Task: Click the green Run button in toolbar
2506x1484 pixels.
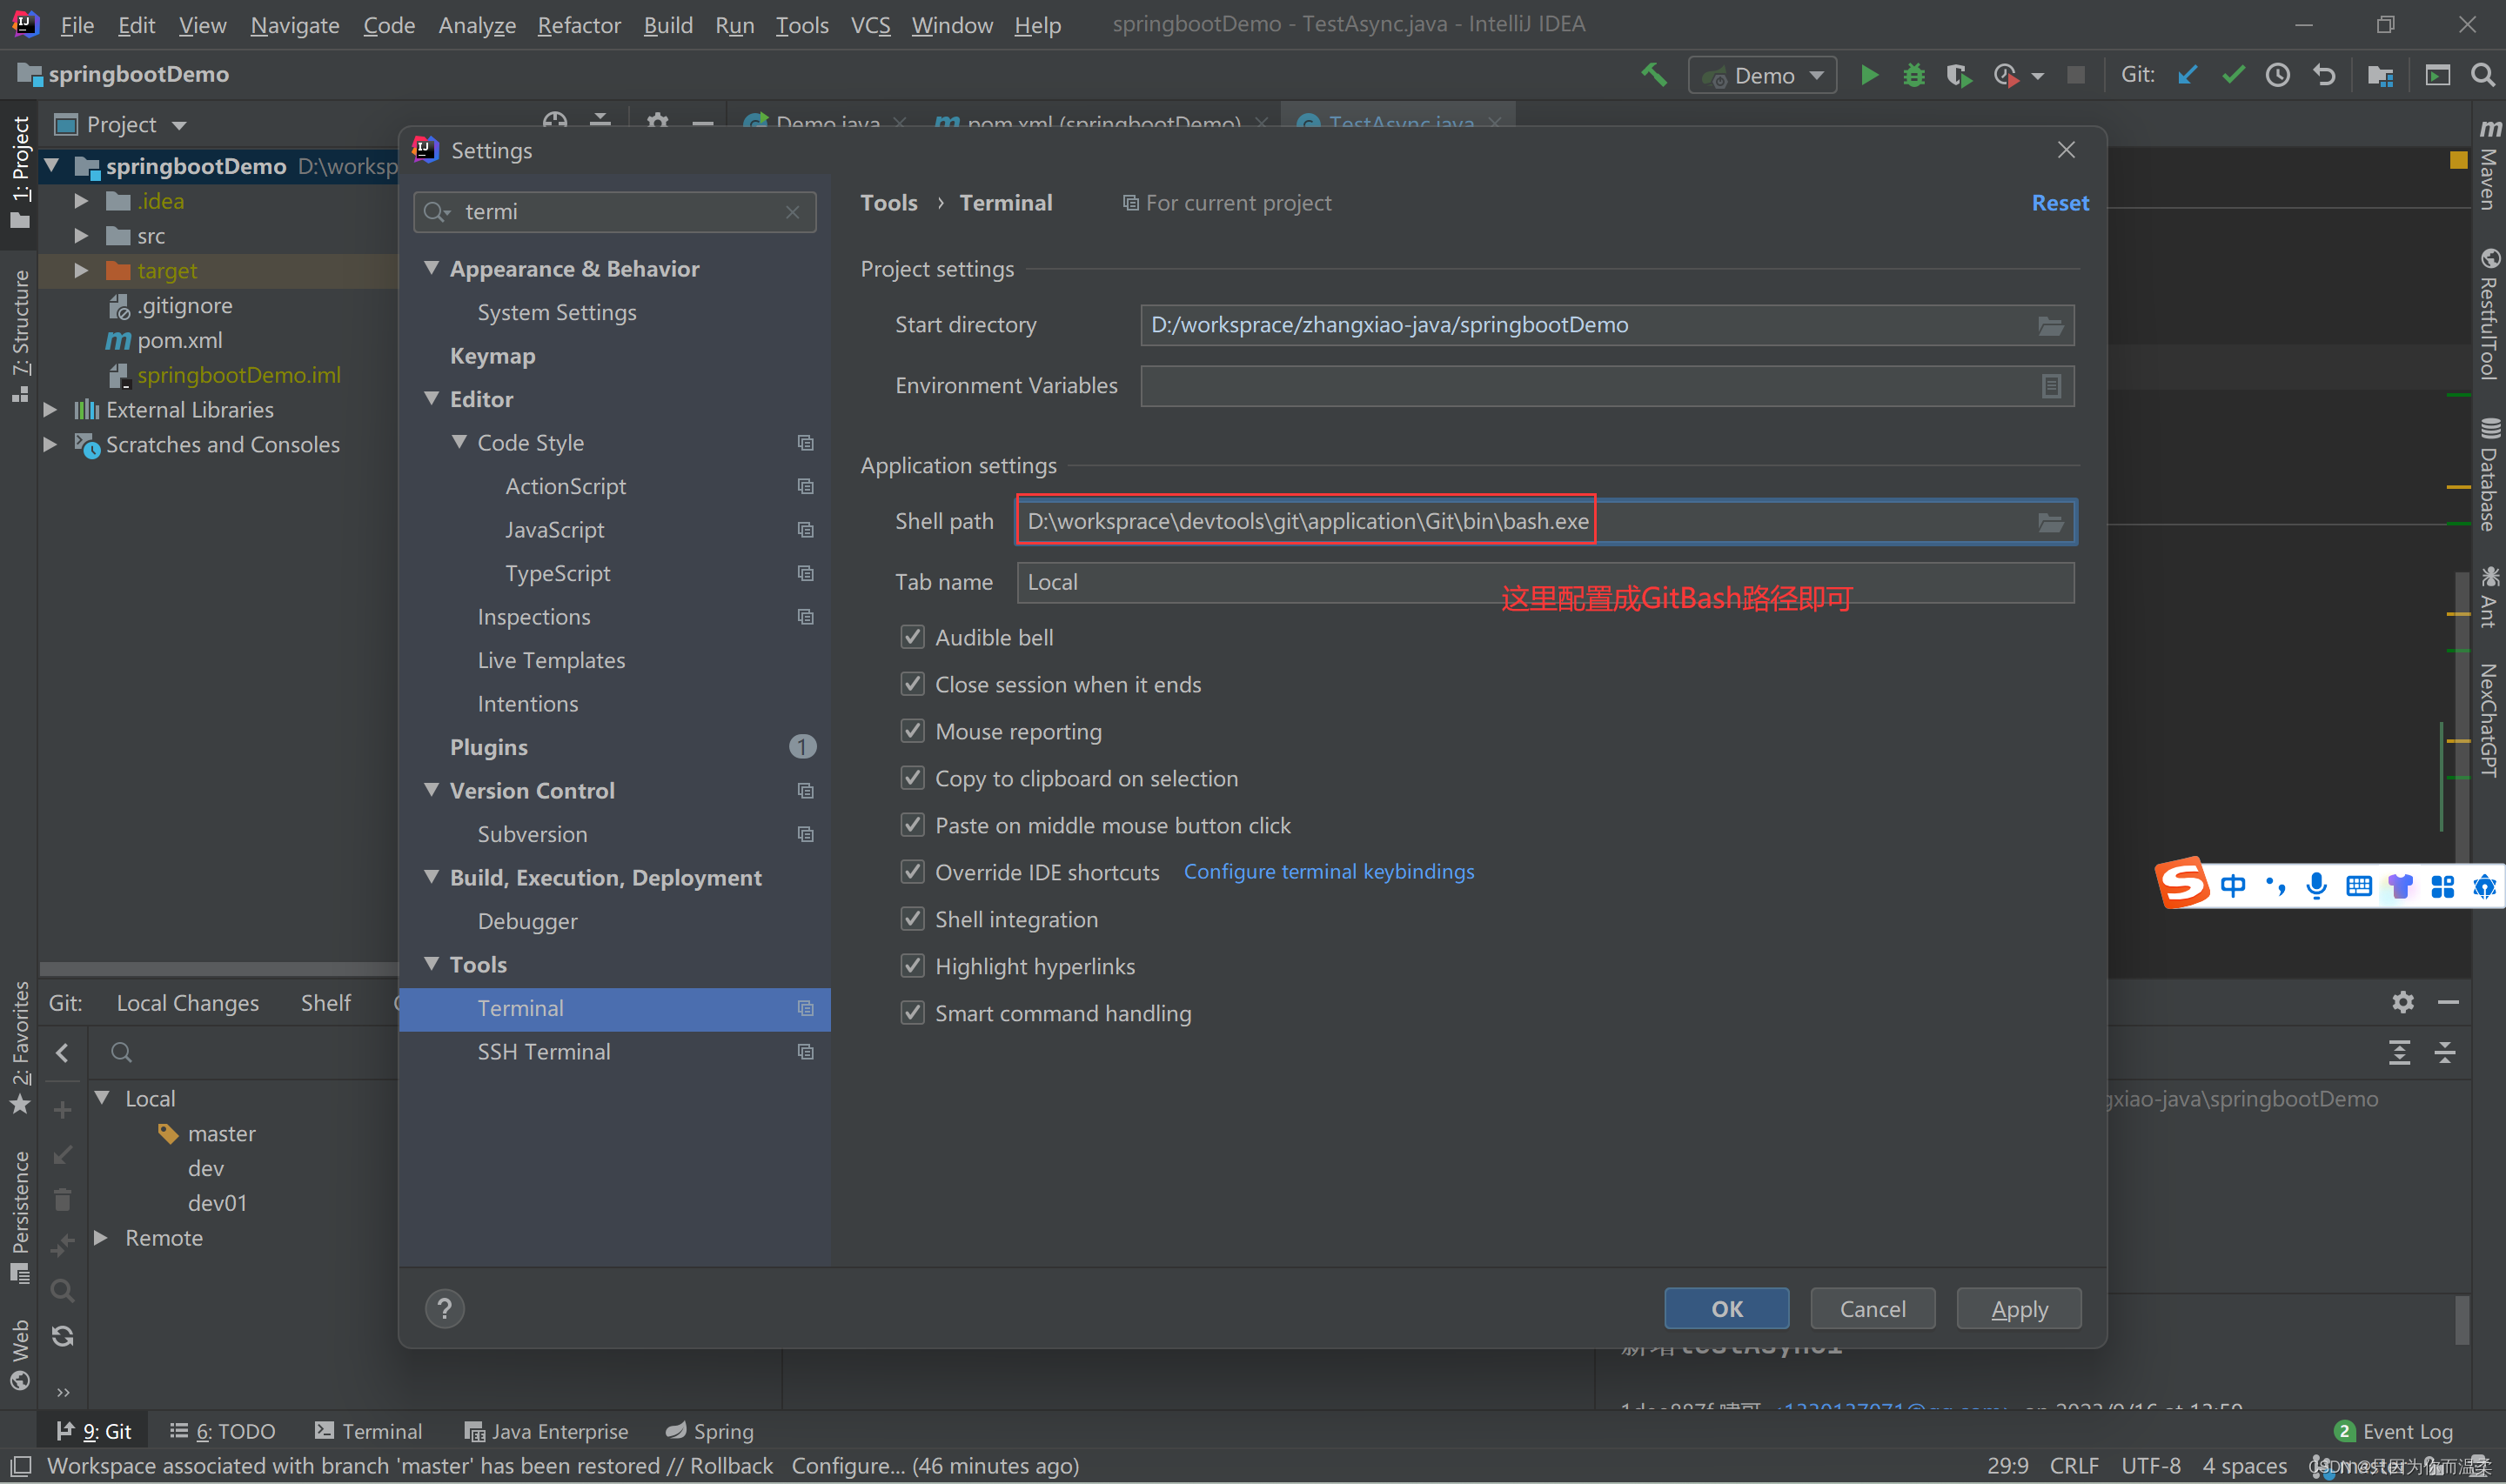Action: (1868, 75)
